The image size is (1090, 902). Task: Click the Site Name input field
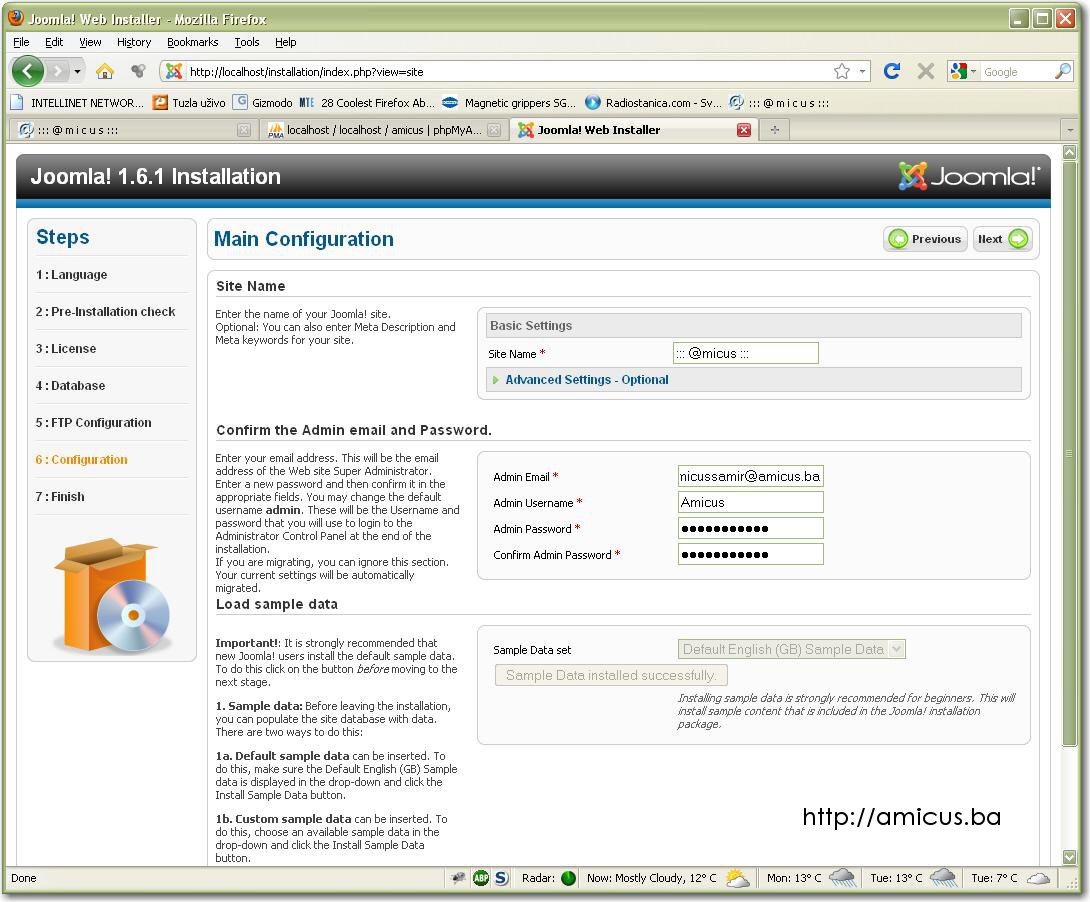click(x=745, y=353)
